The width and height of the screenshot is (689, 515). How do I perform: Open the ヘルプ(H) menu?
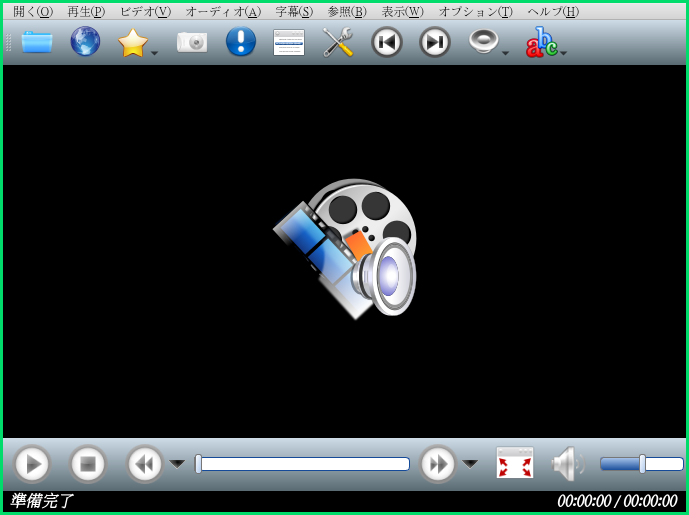tap(553, 12)
